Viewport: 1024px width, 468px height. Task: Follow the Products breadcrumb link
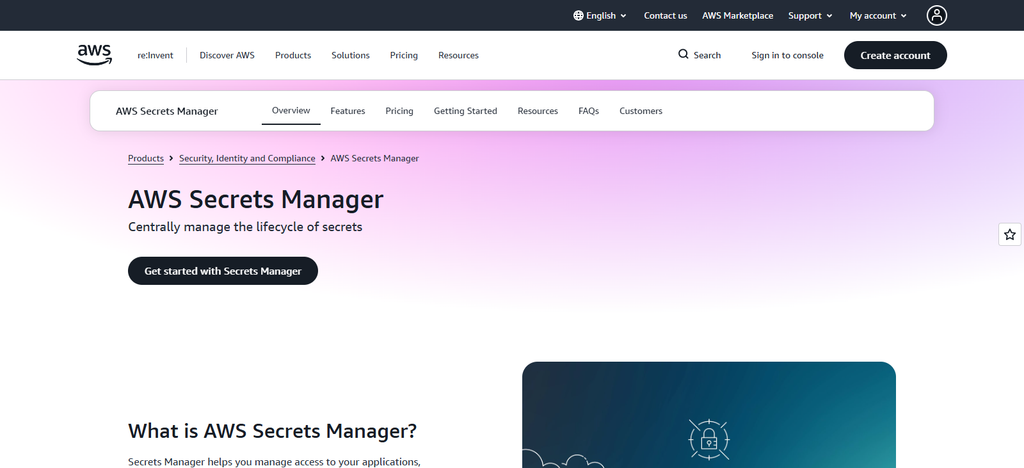coord(146,158)
